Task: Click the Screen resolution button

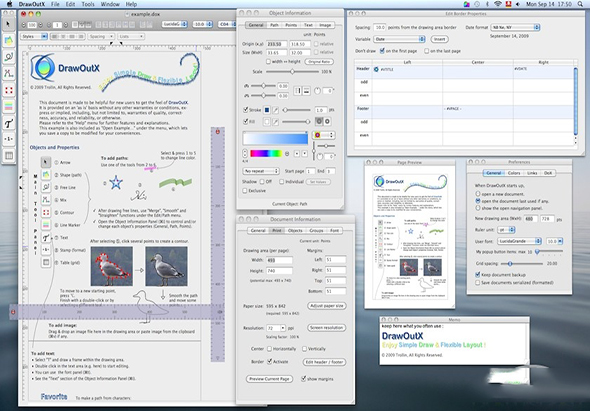Action: (327, 328)
